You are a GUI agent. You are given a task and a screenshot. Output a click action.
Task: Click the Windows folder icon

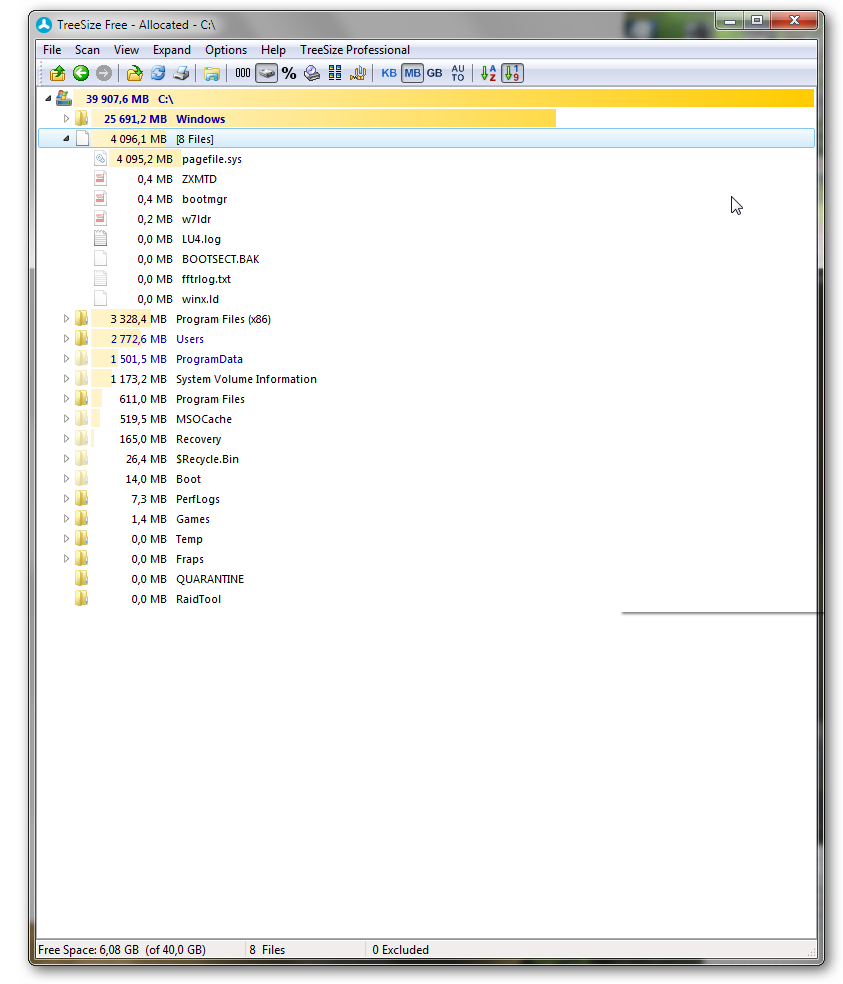[x=82, y=119]
